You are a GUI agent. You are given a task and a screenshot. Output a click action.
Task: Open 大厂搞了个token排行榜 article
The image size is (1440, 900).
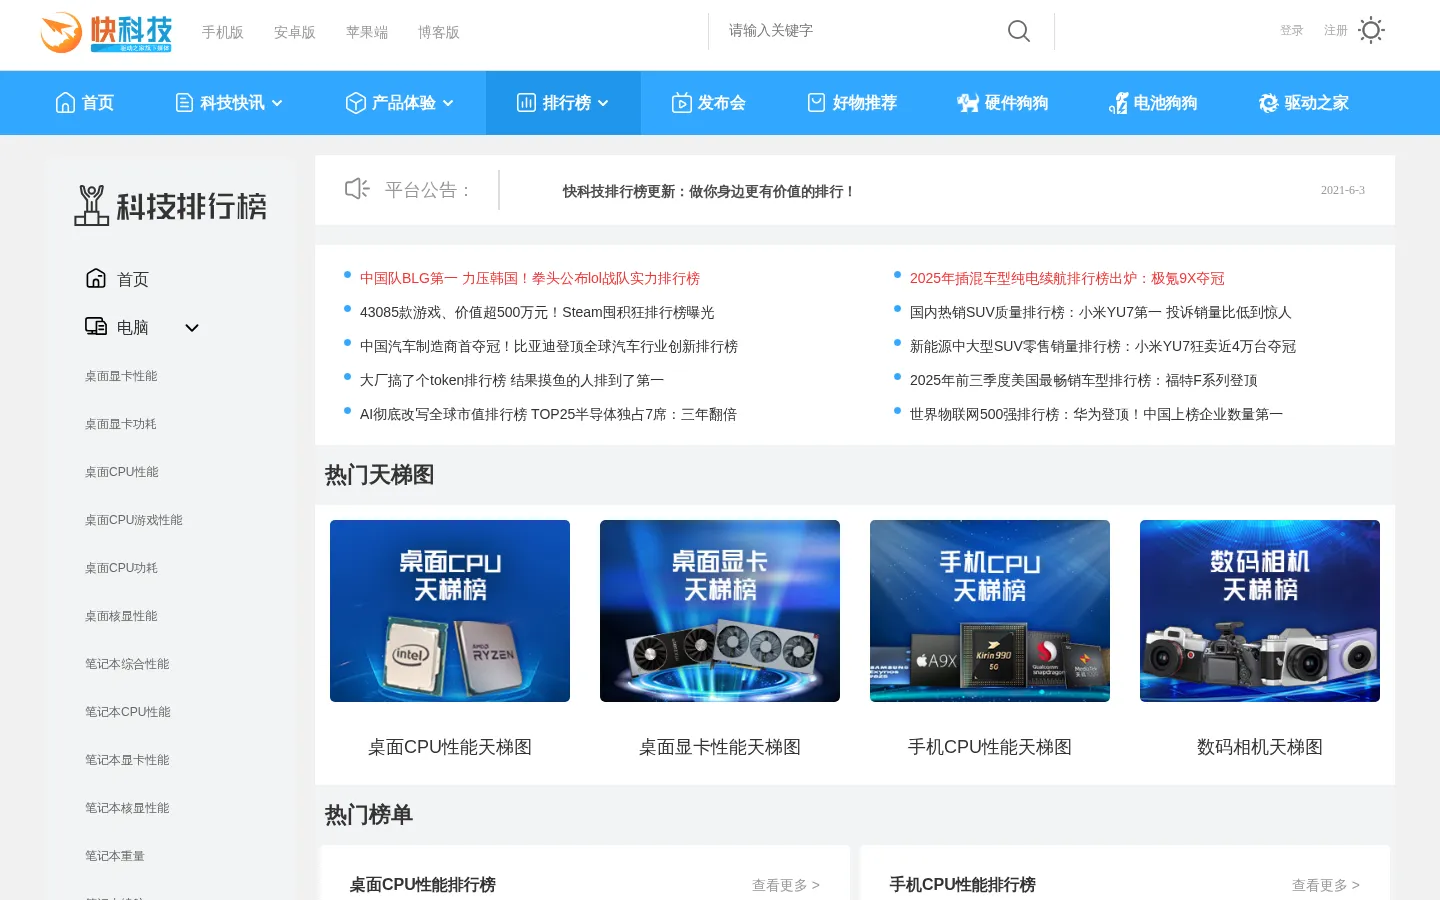tap(512, 380)
